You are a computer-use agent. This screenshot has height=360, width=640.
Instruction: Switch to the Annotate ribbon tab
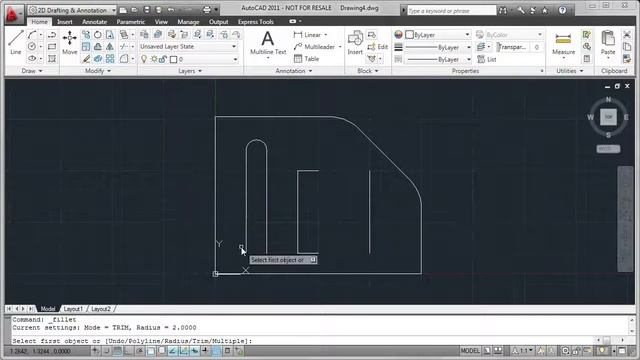pyautogui.click(x=94, y=22)
